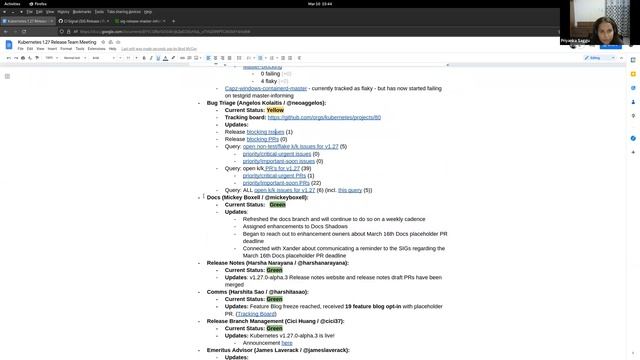Open the text color picker

165,58
